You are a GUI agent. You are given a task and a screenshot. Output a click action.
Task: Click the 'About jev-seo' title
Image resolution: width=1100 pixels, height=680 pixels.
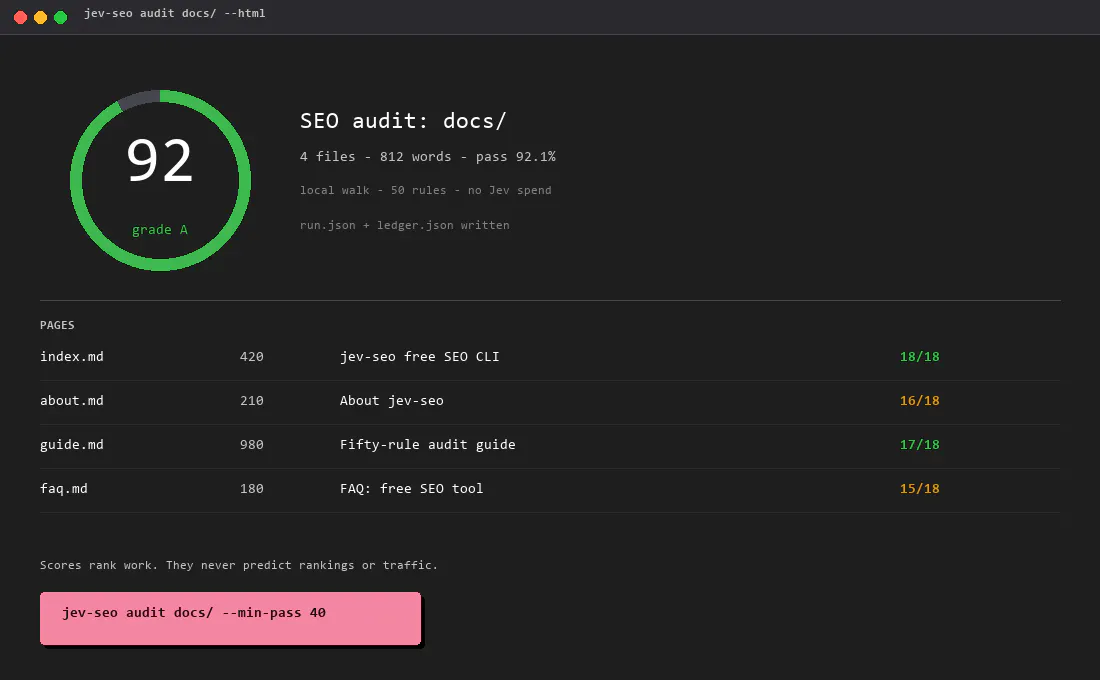point(391,401)
